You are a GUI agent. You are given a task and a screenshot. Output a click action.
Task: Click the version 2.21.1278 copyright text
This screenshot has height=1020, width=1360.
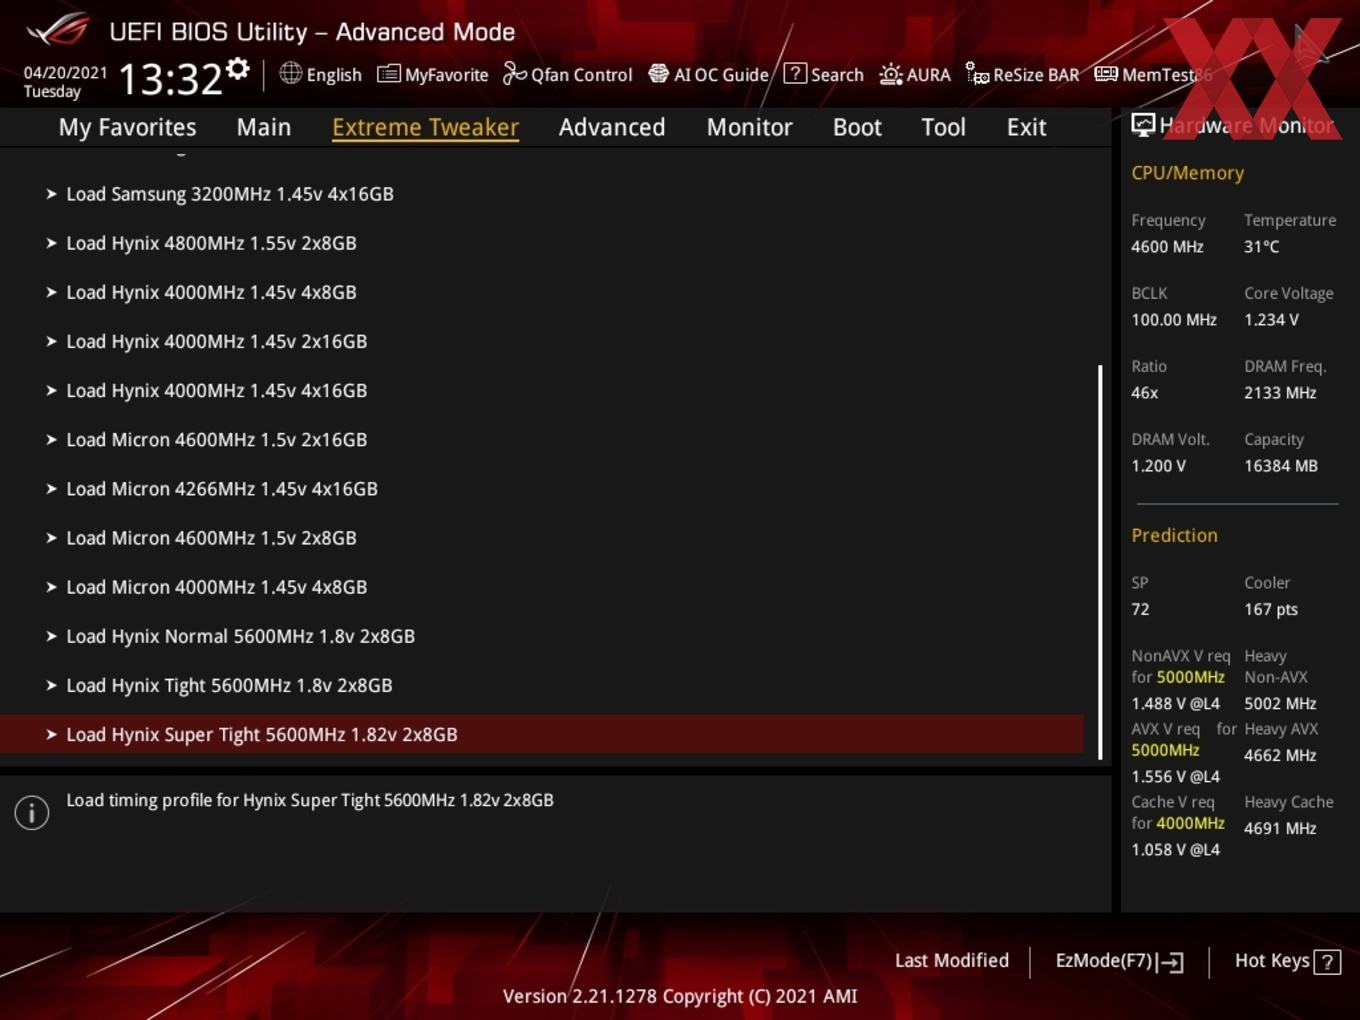tap(680, 996)
